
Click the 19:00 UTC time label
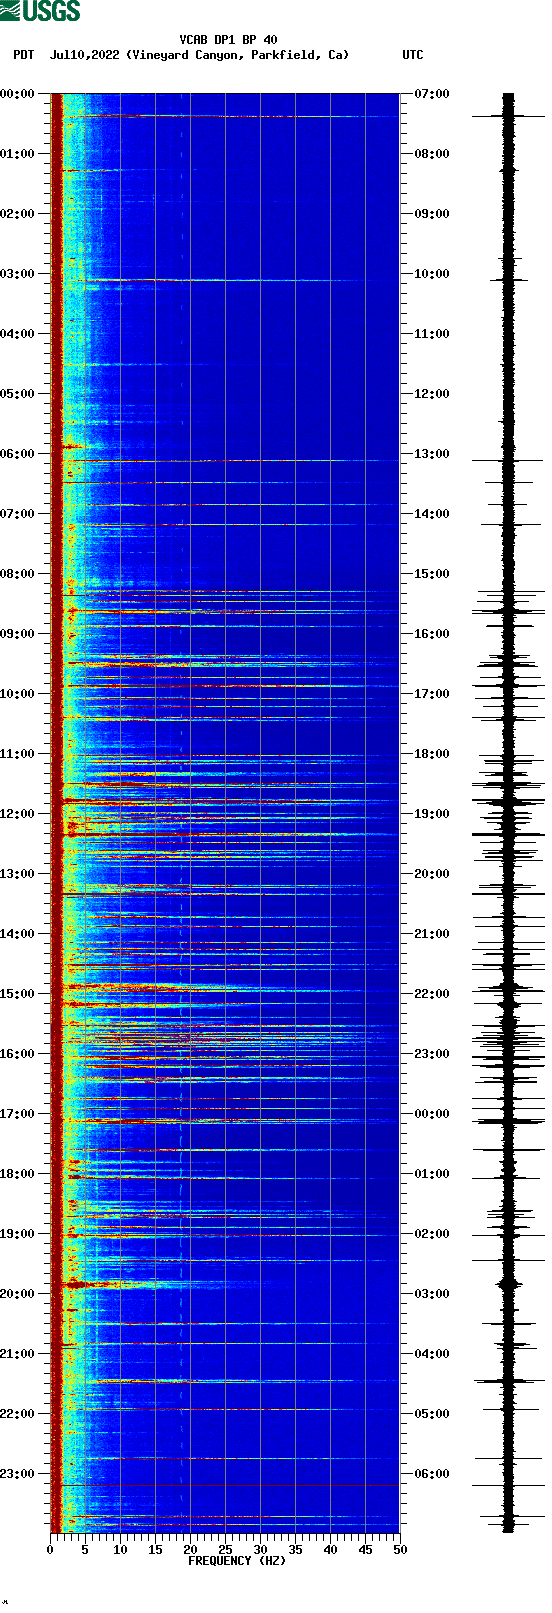pos(432,814)
